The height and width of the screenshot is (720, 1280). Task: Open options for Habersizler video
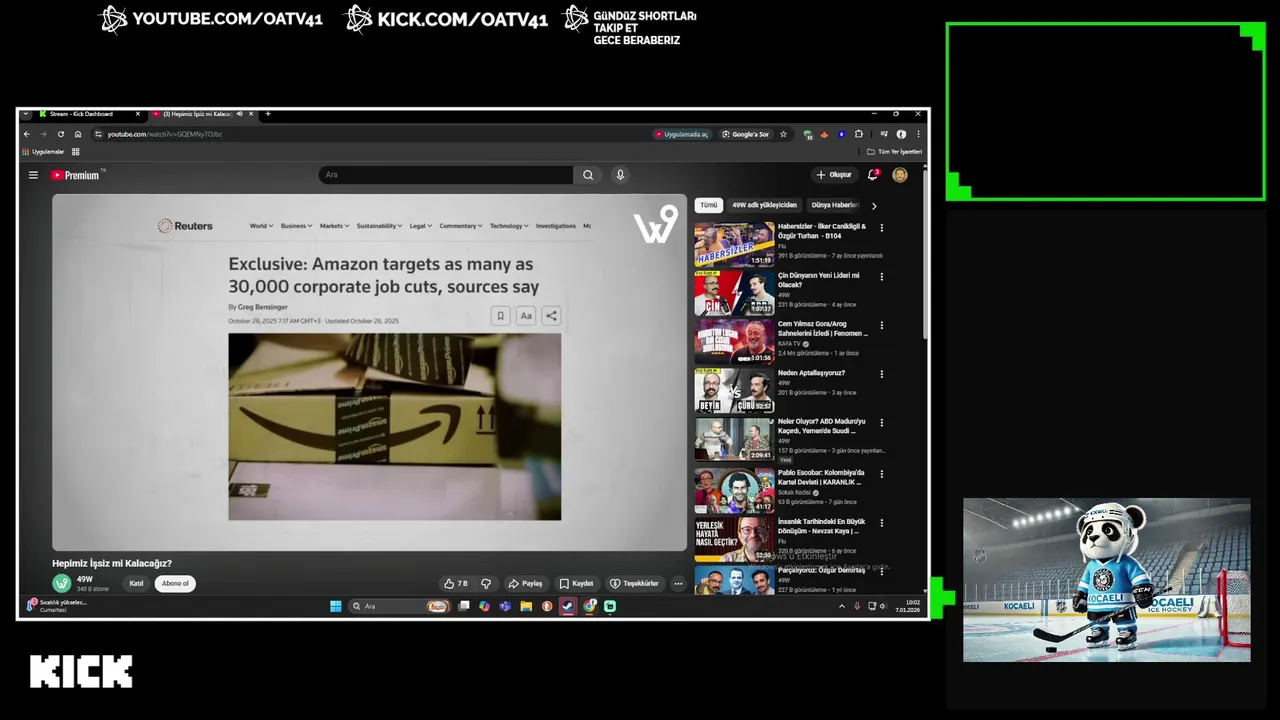(x=881, y=228)
